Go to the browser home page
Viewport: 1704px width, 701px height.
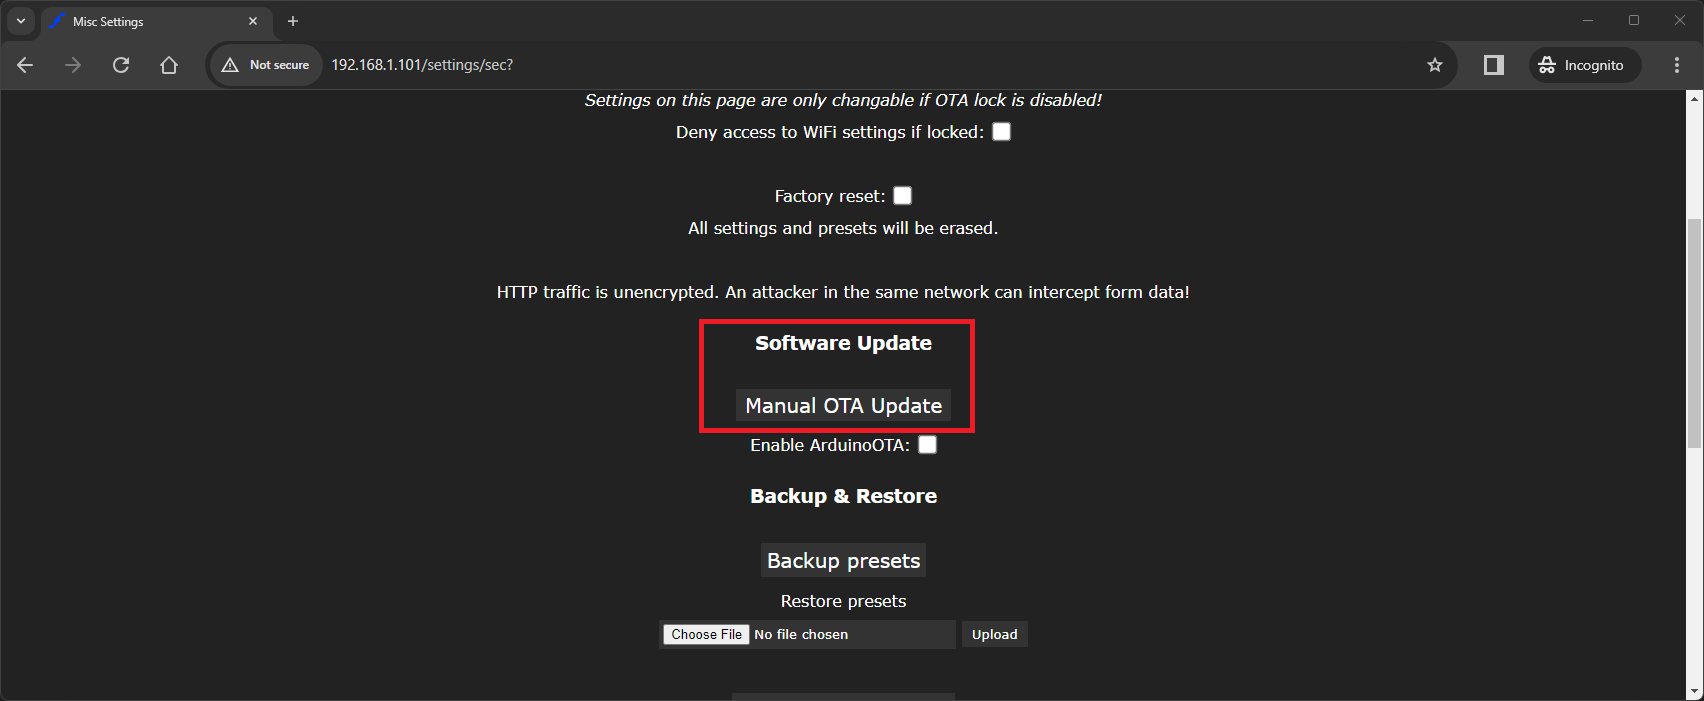[x=169, y=65]
